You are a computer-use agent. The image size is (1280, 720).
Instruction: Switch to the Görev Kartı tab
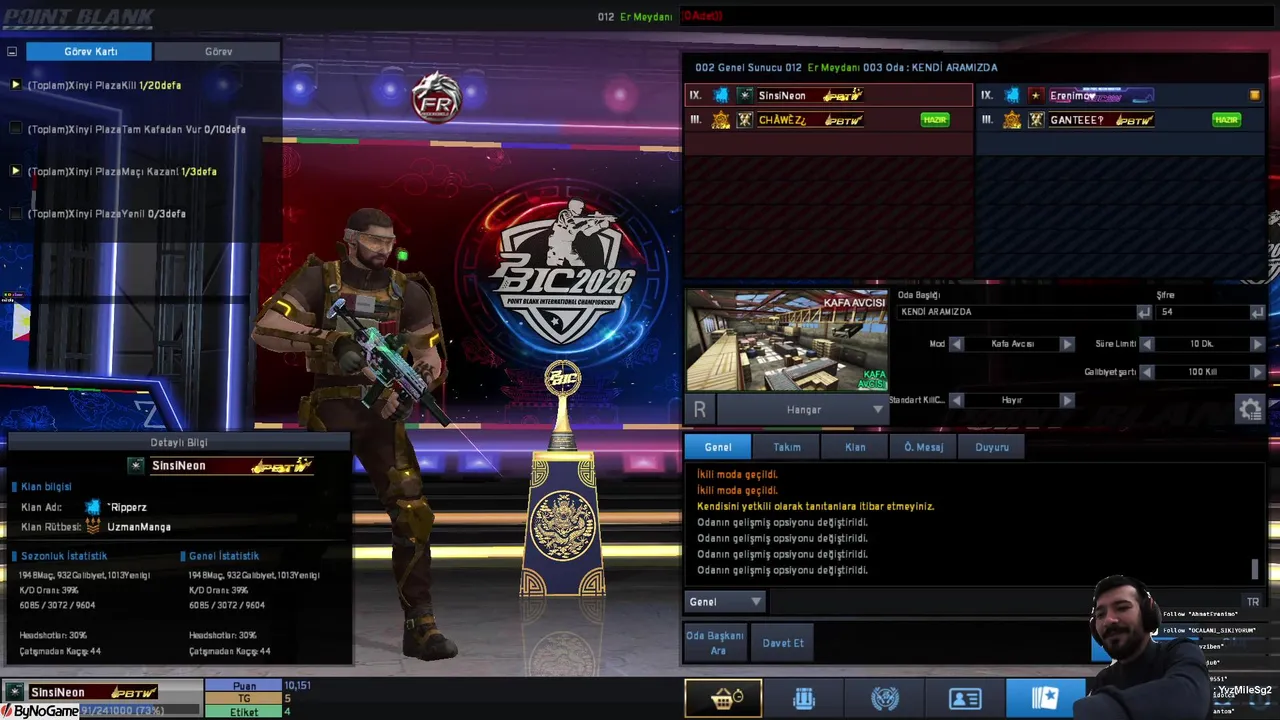pos(89,51)
